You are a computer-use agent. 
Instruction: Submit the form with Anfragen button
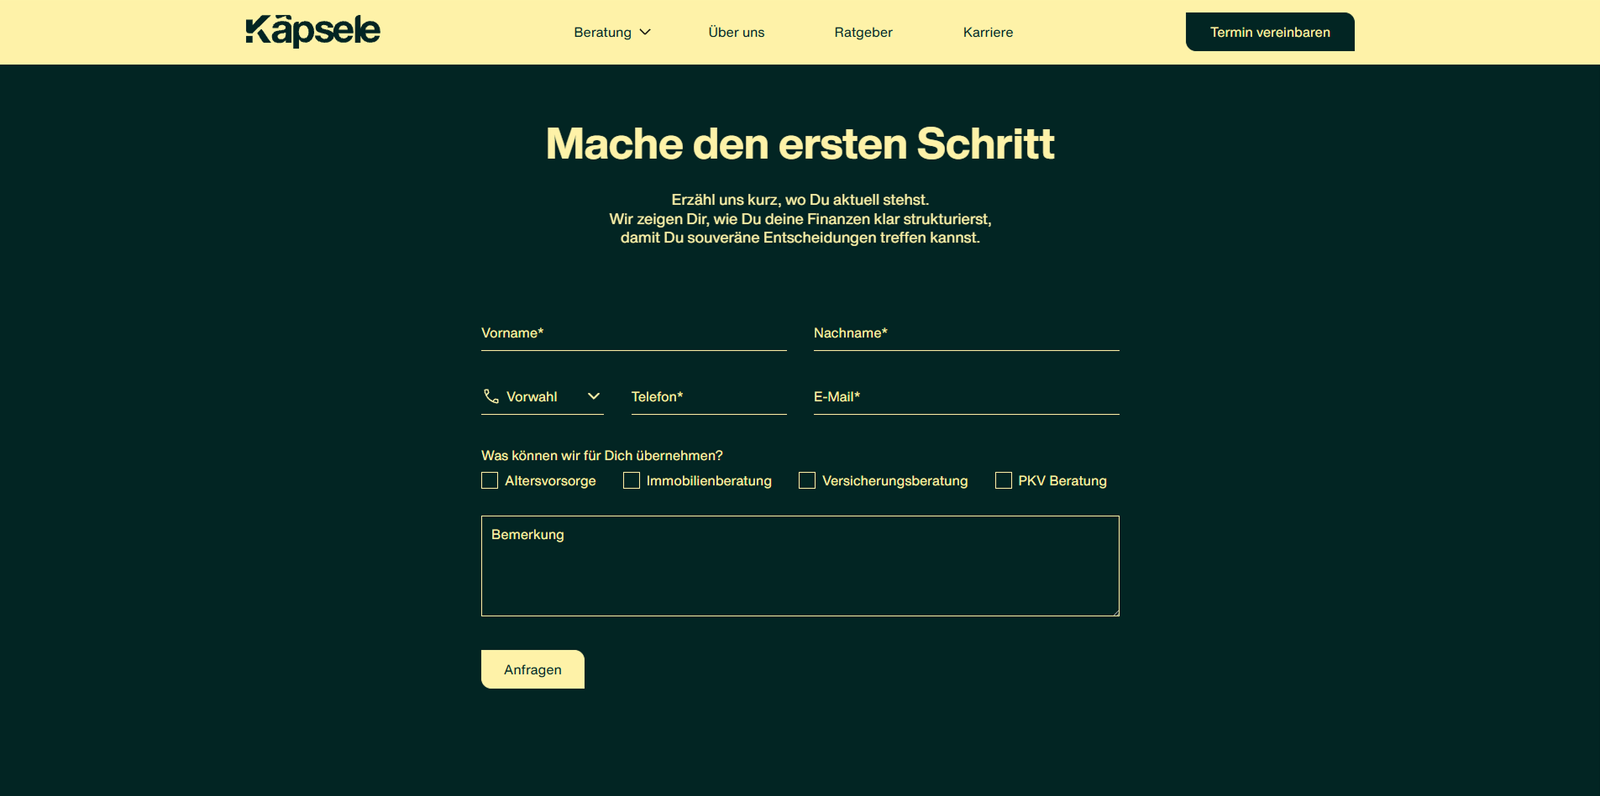coord(533,670)
